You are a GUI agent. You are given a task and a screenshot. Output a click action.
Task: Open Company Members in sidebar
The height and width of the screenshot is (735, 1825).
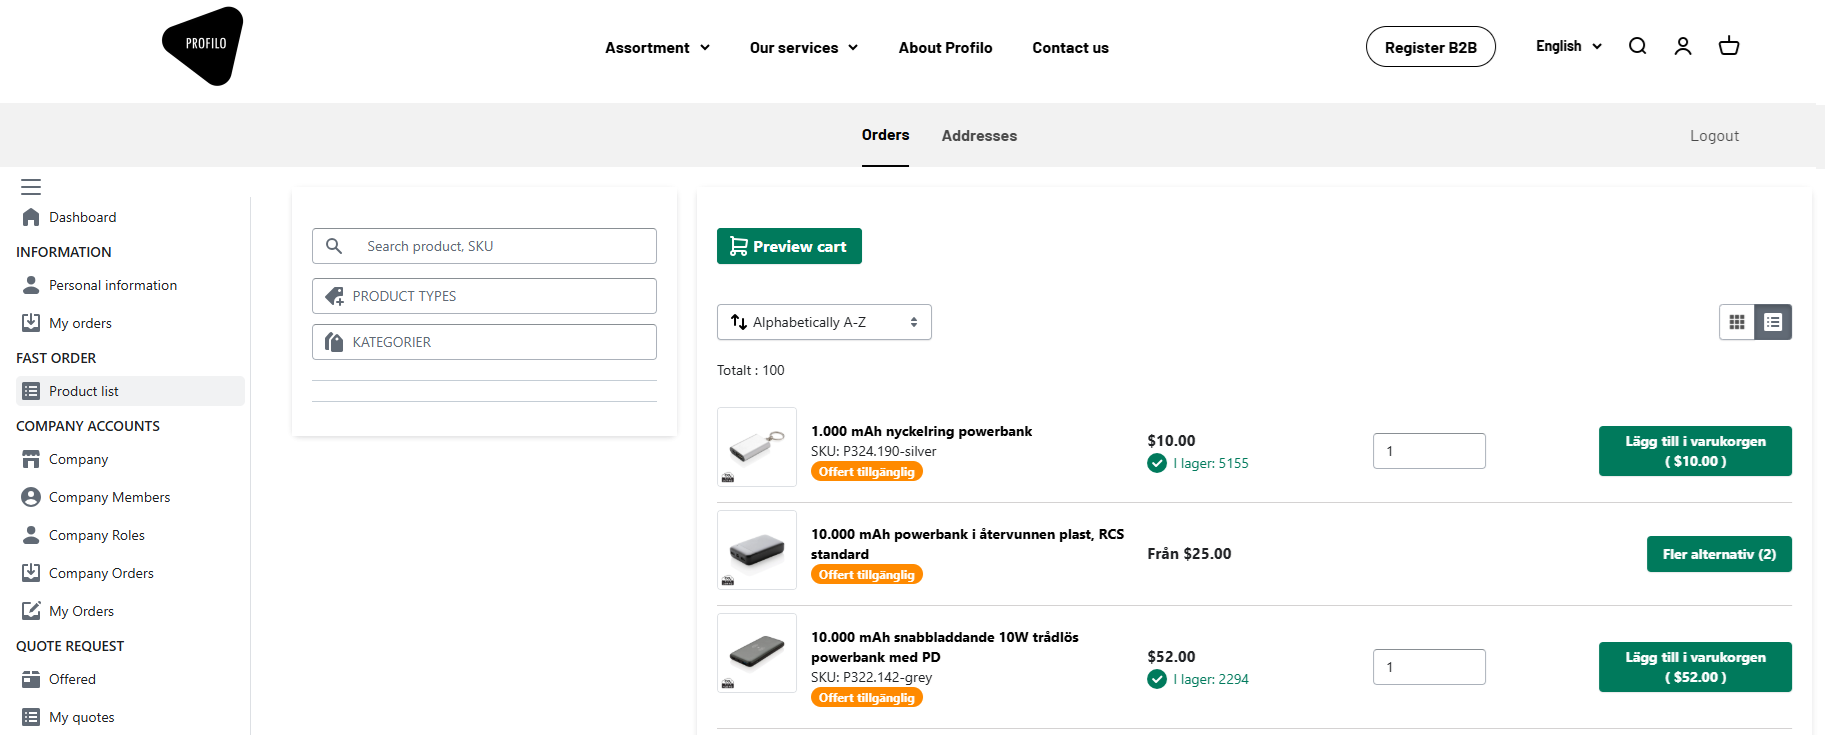point(109,497)
